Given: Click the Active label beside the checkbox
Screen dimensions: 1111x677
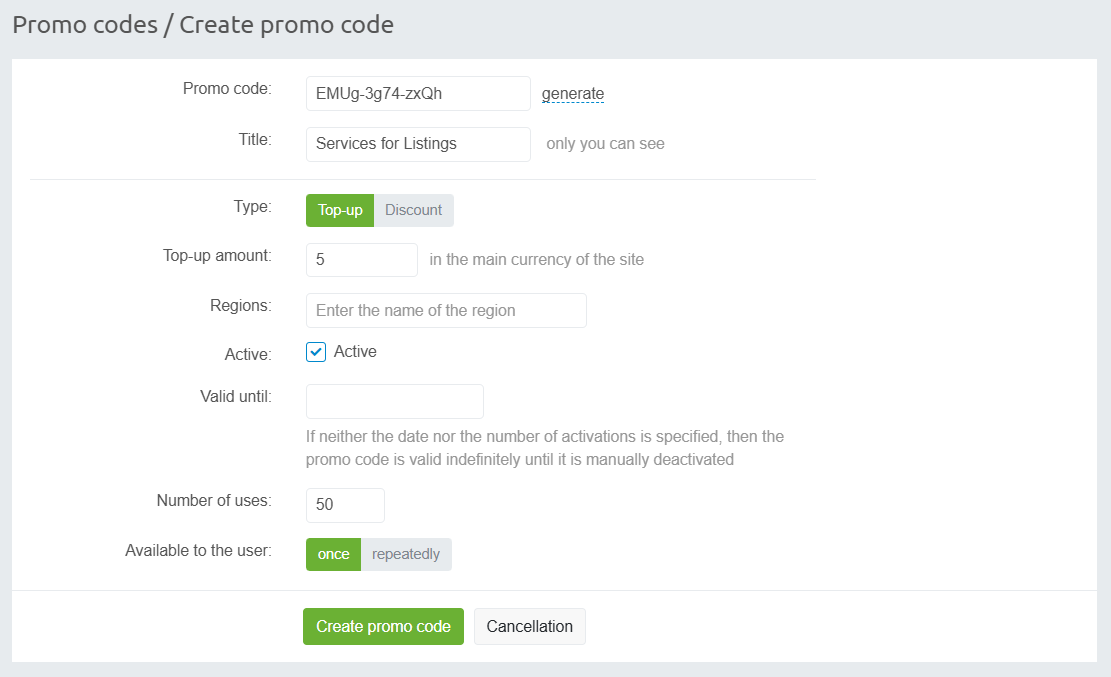Looking at the screenshot, I should (x=355, y=352).
